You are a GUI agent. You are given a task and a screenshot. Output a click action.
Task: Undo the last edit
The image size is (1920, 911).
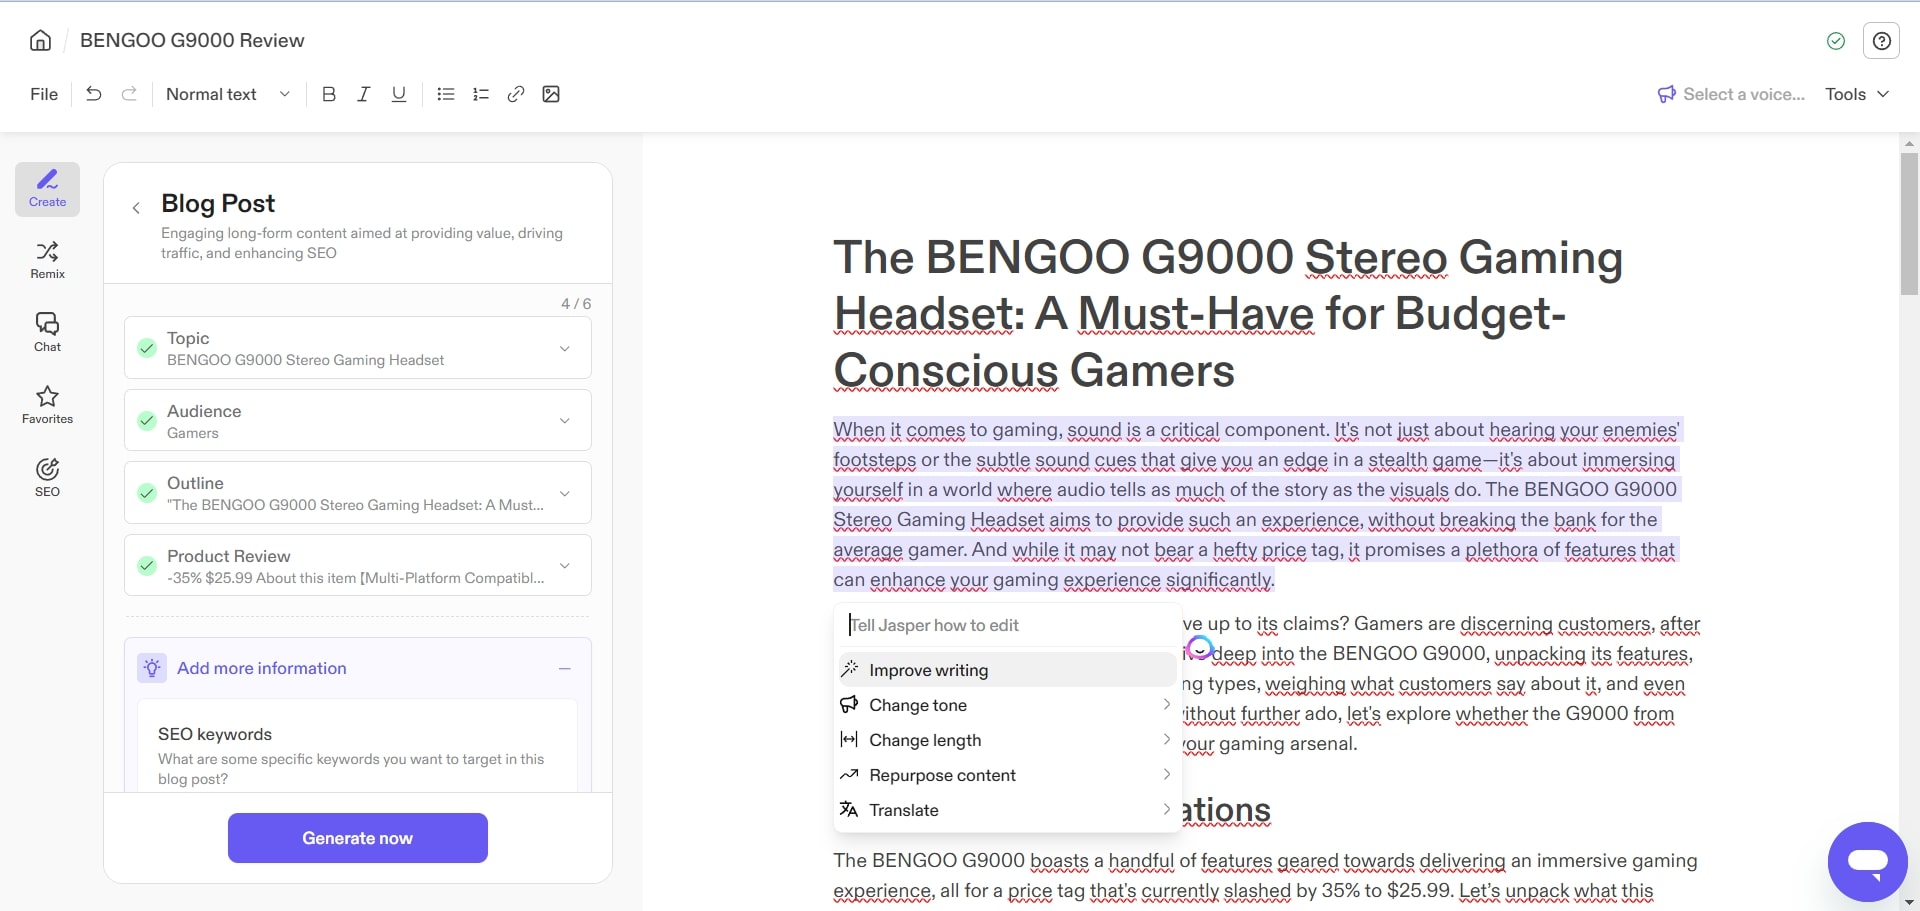[93, 93]
